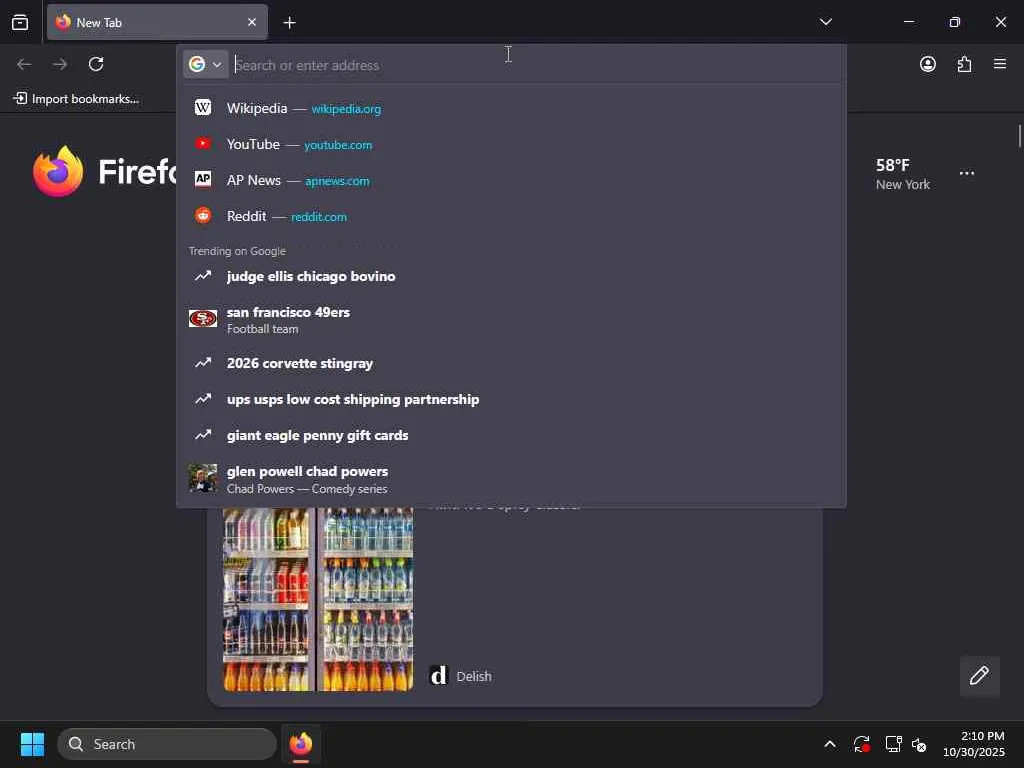
Task: Select the New Tab tab
Action: 157,22
